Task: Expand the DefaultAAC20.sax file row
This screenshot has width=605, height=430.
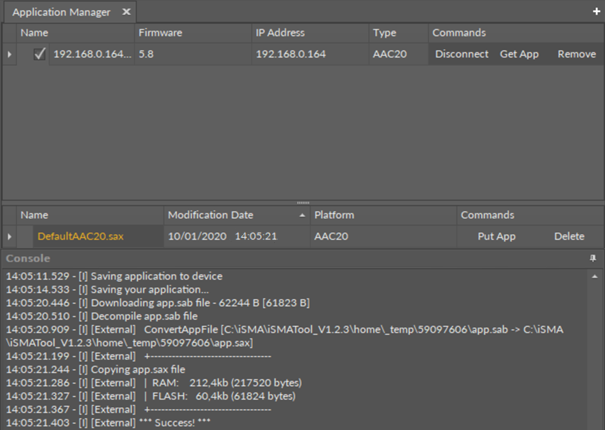Action: coord(11,237)
